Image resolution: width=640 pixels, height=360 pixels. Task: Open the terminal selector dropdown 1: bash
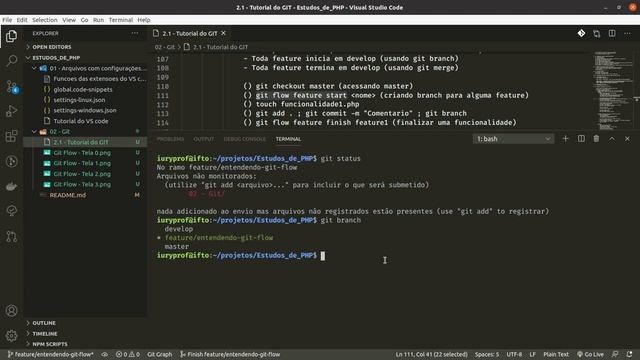(x=513, y=139)
